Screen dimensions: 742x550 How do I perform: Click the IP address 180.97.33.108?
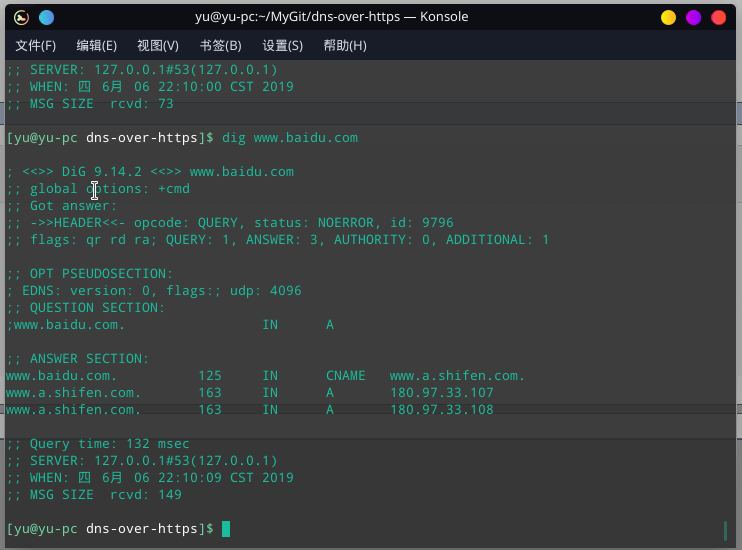(442, 409)
